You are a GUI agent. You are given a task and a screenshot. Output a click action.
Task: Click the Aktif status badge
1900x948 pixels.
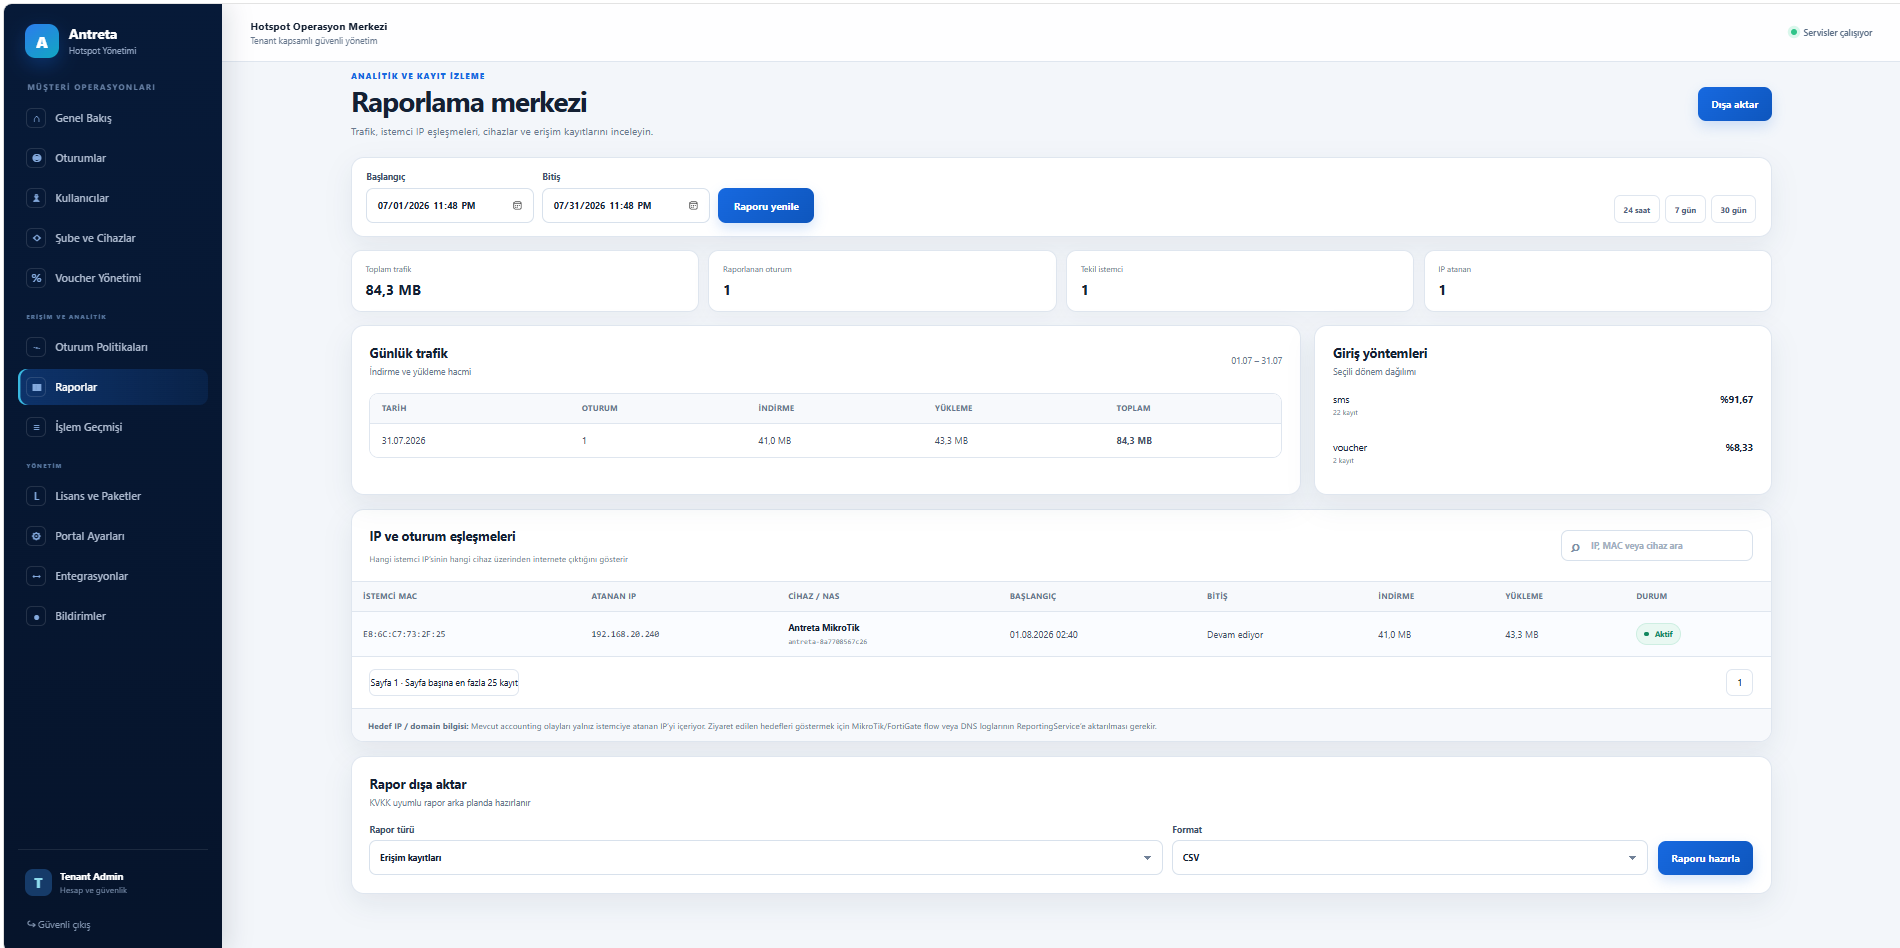click(1659, 634)
